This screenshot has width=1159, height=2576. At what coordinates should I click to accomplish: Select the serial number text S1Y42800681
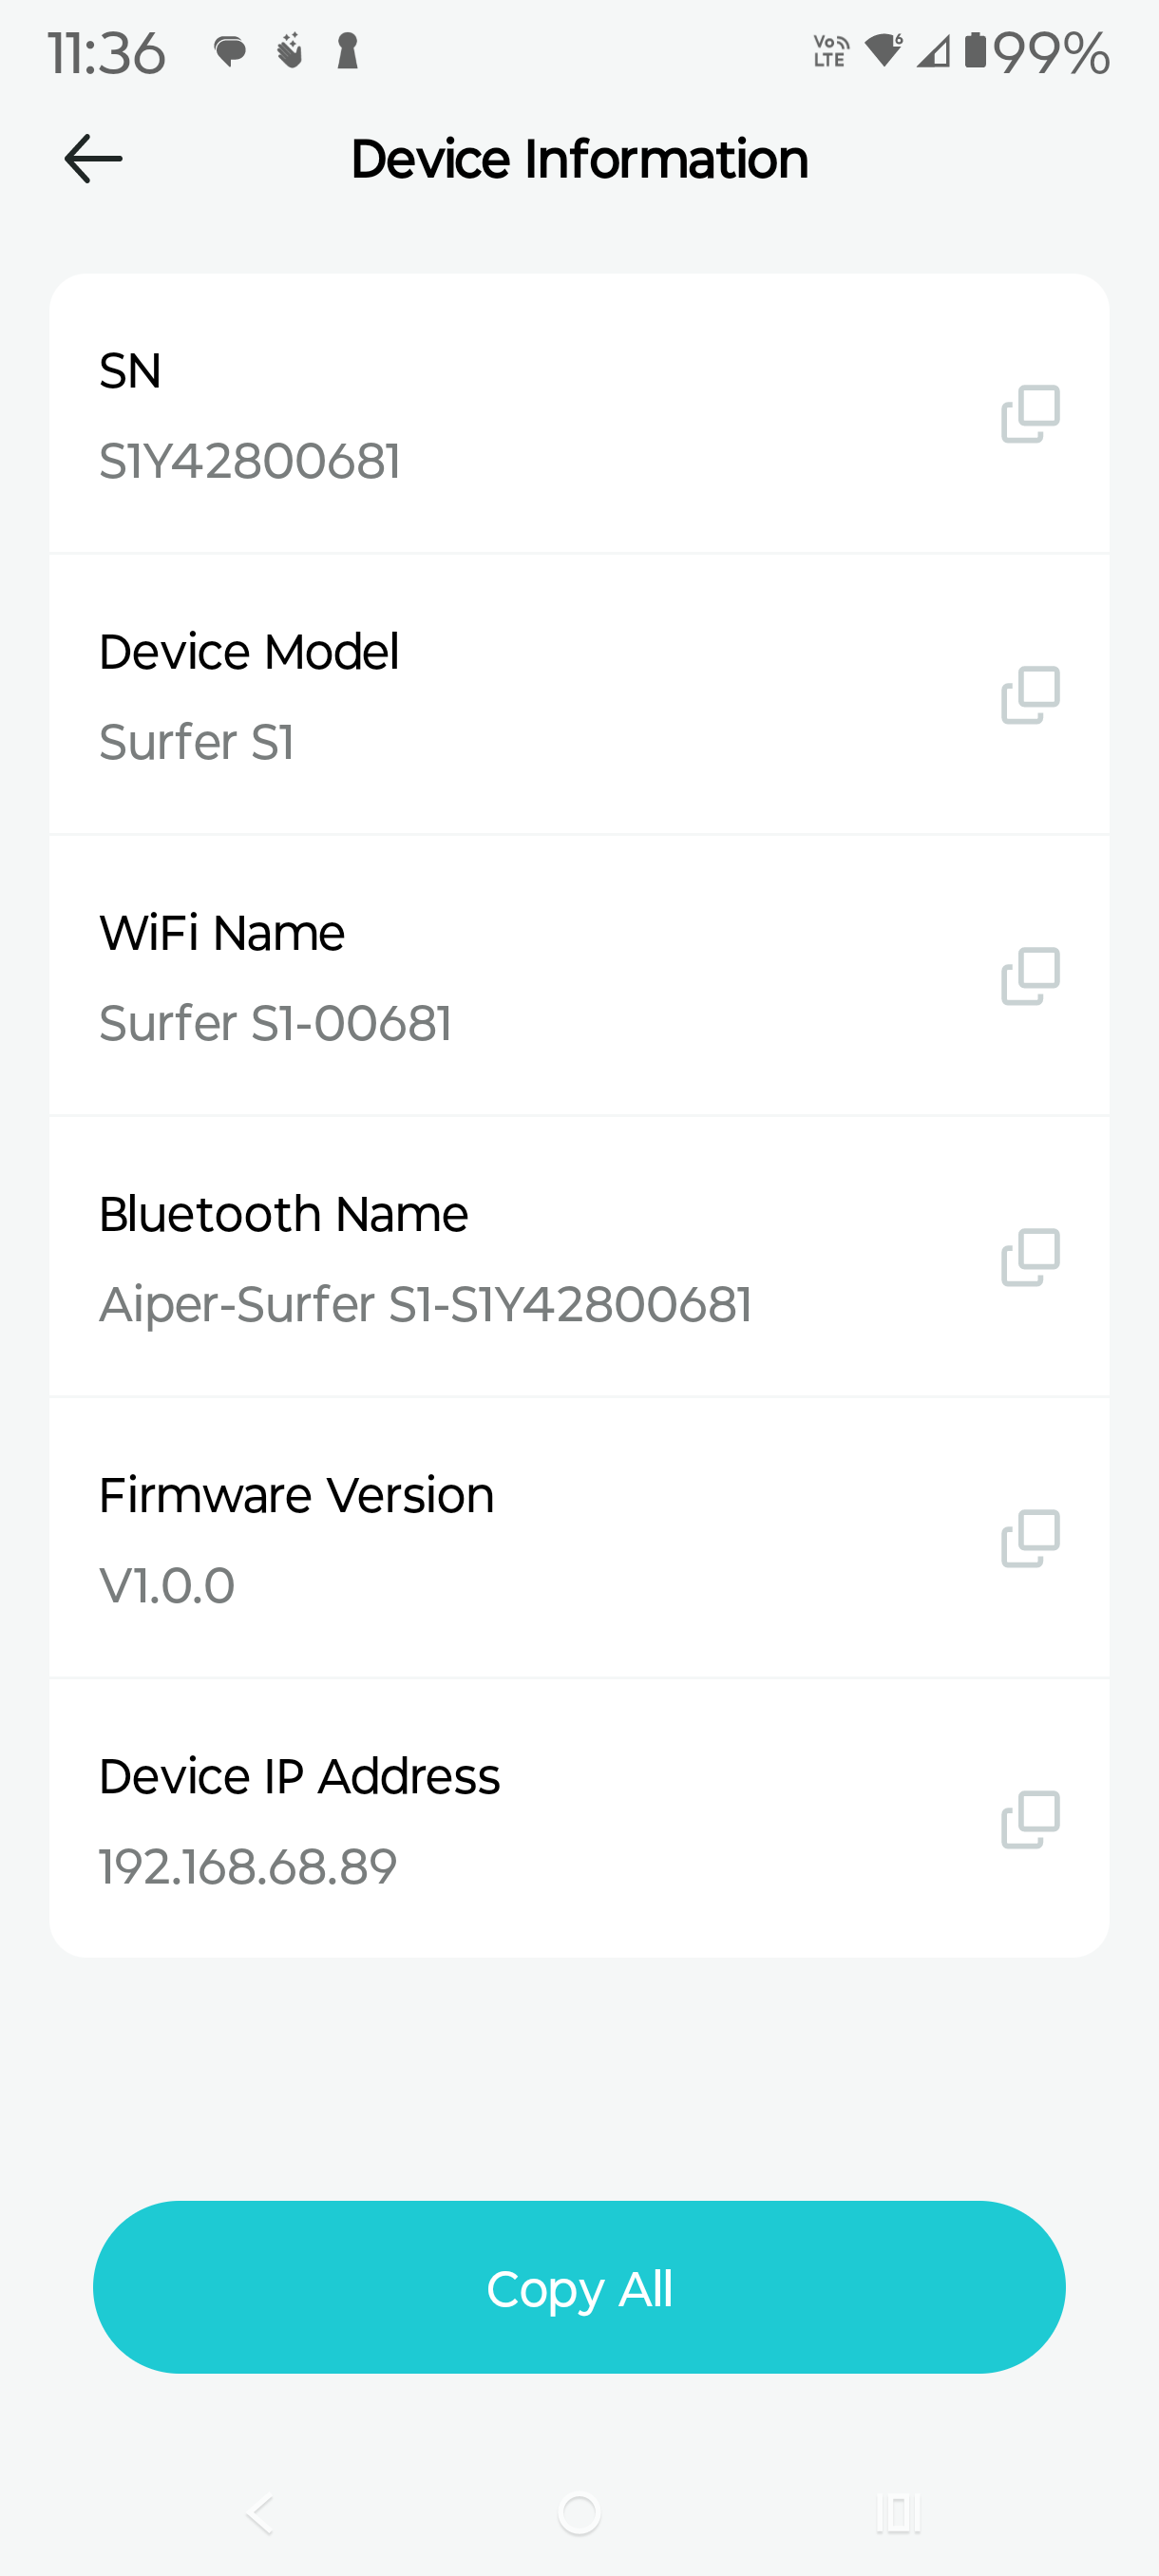(250, 462)
